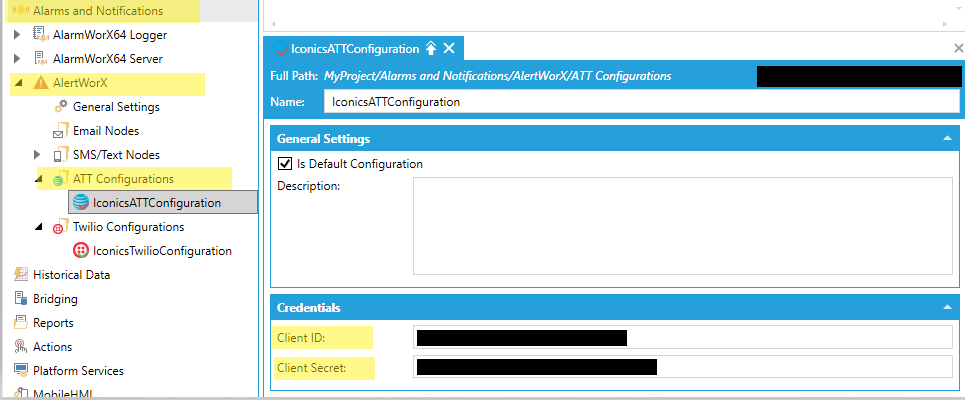Uncheck the Is Default Configuration checkbox
Viewport: 965px width, 400px height.
coord(285,164)
